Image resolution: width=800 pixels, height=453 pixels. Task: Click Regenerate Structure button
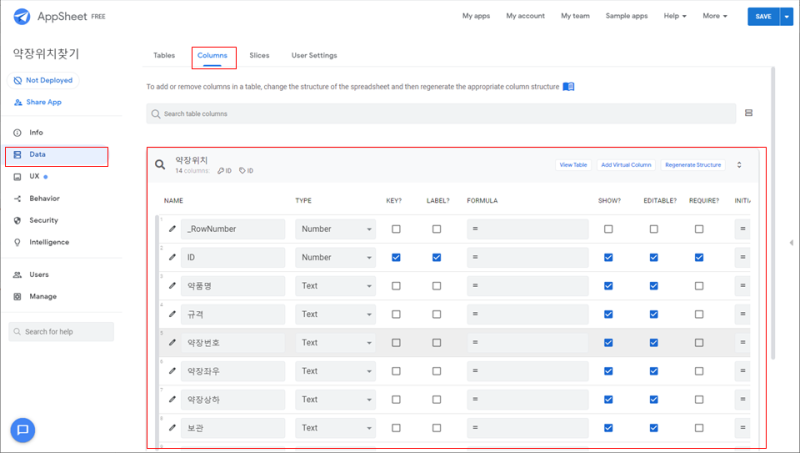(693, 165)
